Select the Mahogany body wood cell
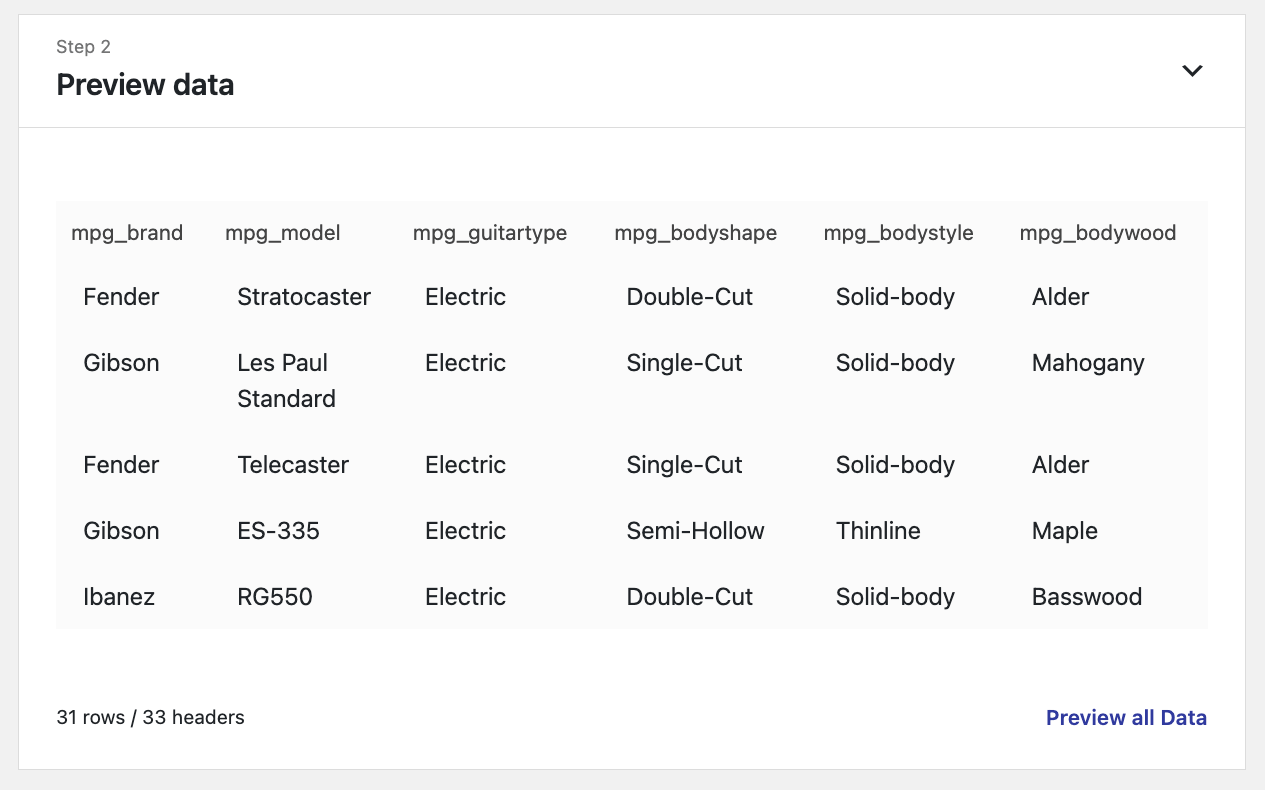This screenshot has height=790, width=1265. click(1088, 363)
